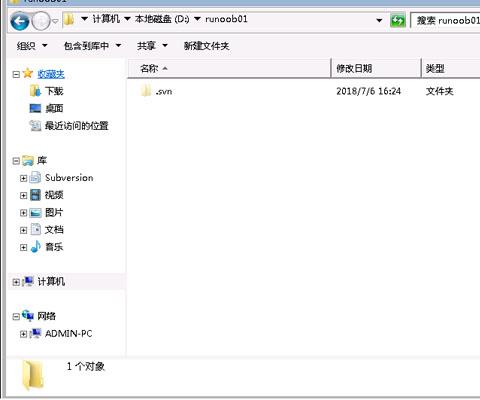Screen dimensions: 480x400
Task: Select 图片 in the navigation pane
Action: (54, 212)
